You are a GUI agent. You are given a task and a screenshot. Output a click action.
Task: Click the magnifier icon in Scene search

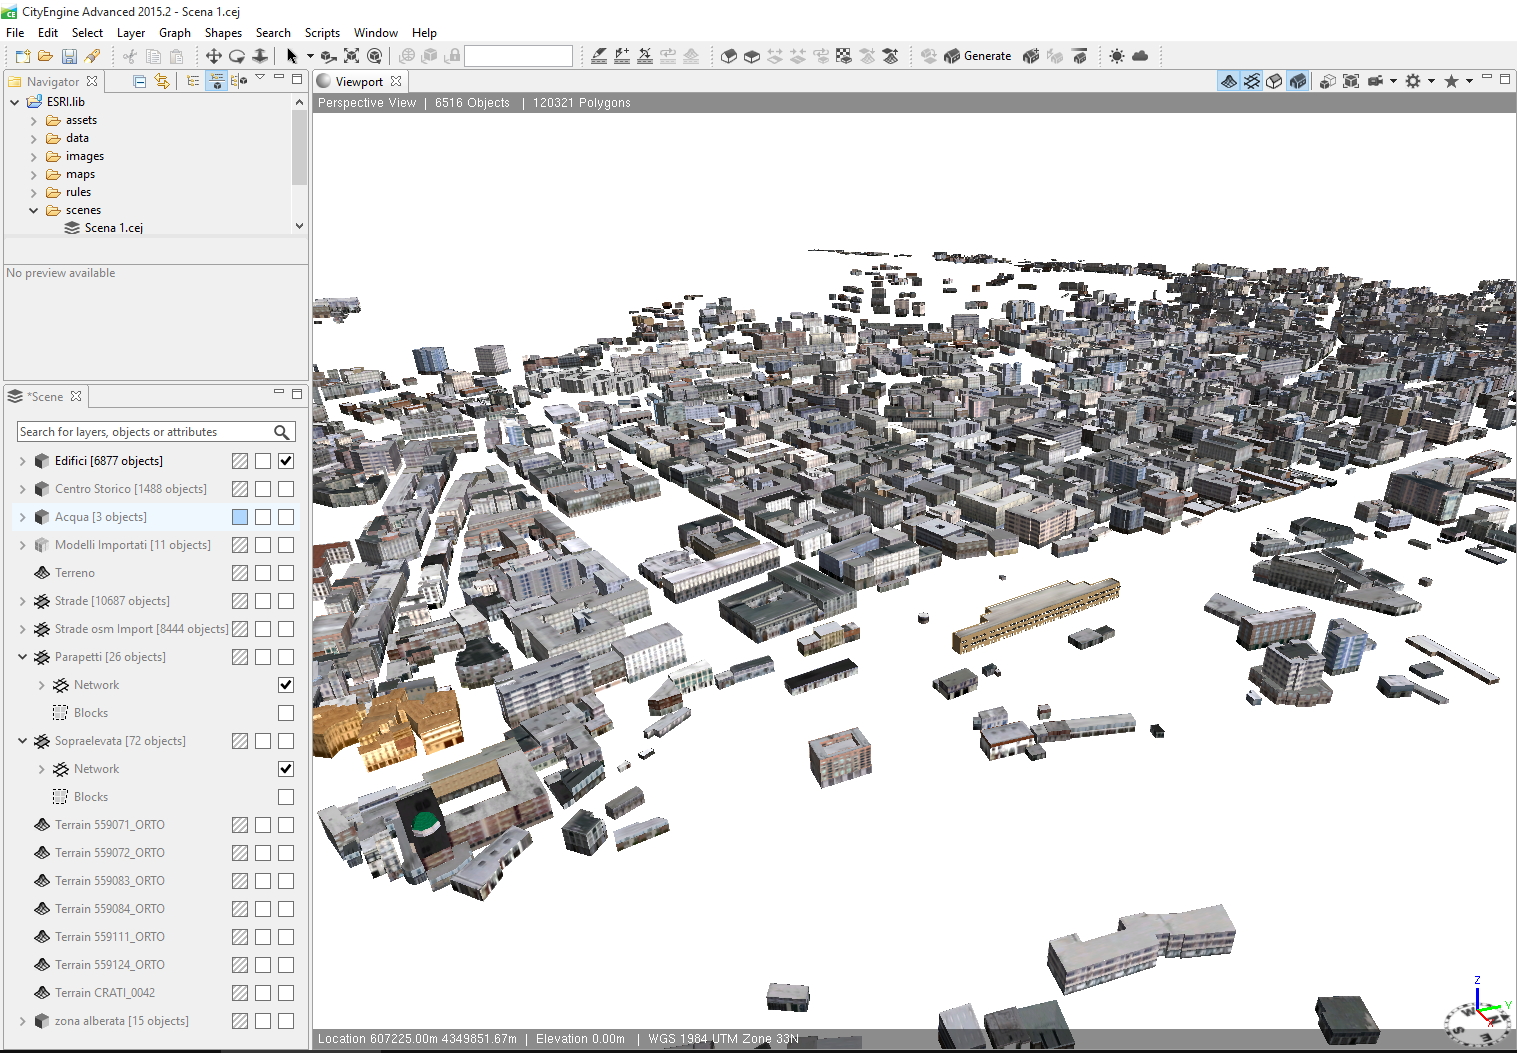point(282,432)
